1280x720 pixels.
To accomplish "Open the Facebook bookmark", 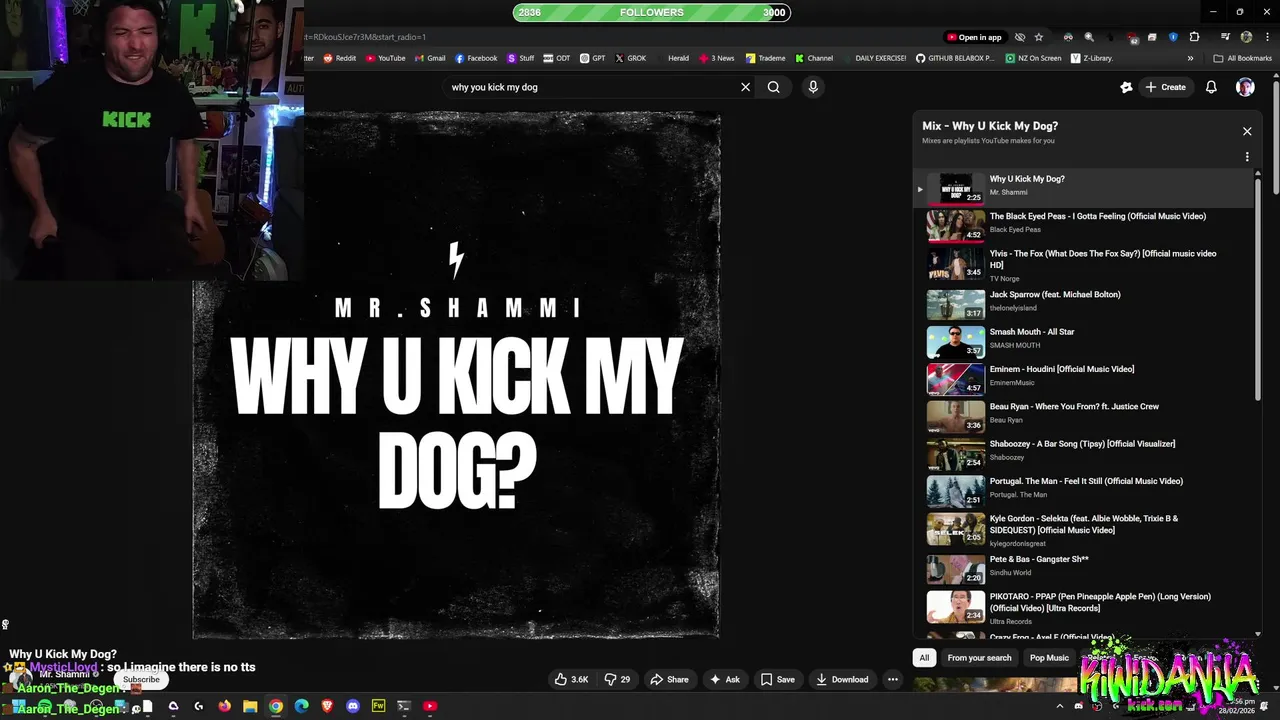I will click(x=476, y=58).
